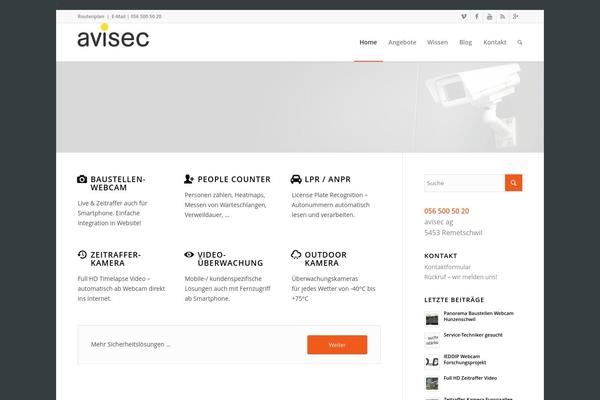
Task: Go to the Home menu item
Action: pyautogui.click(x=368, y=42)
